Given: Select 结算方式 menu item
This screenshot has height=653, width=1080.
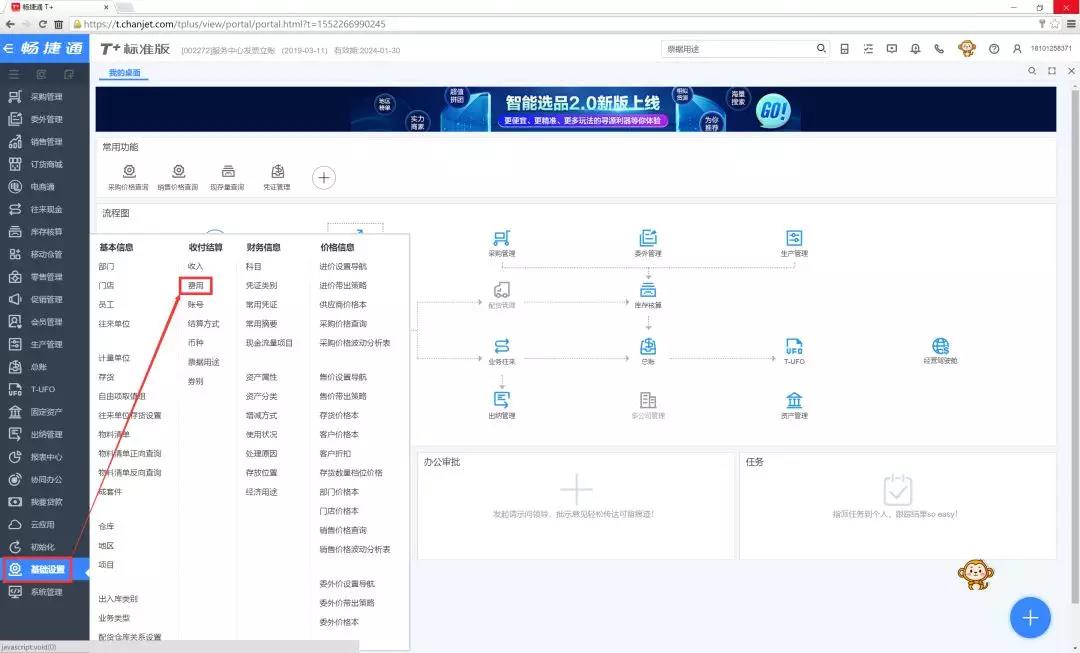Looking at the screenshot, I should click(203, 324).
